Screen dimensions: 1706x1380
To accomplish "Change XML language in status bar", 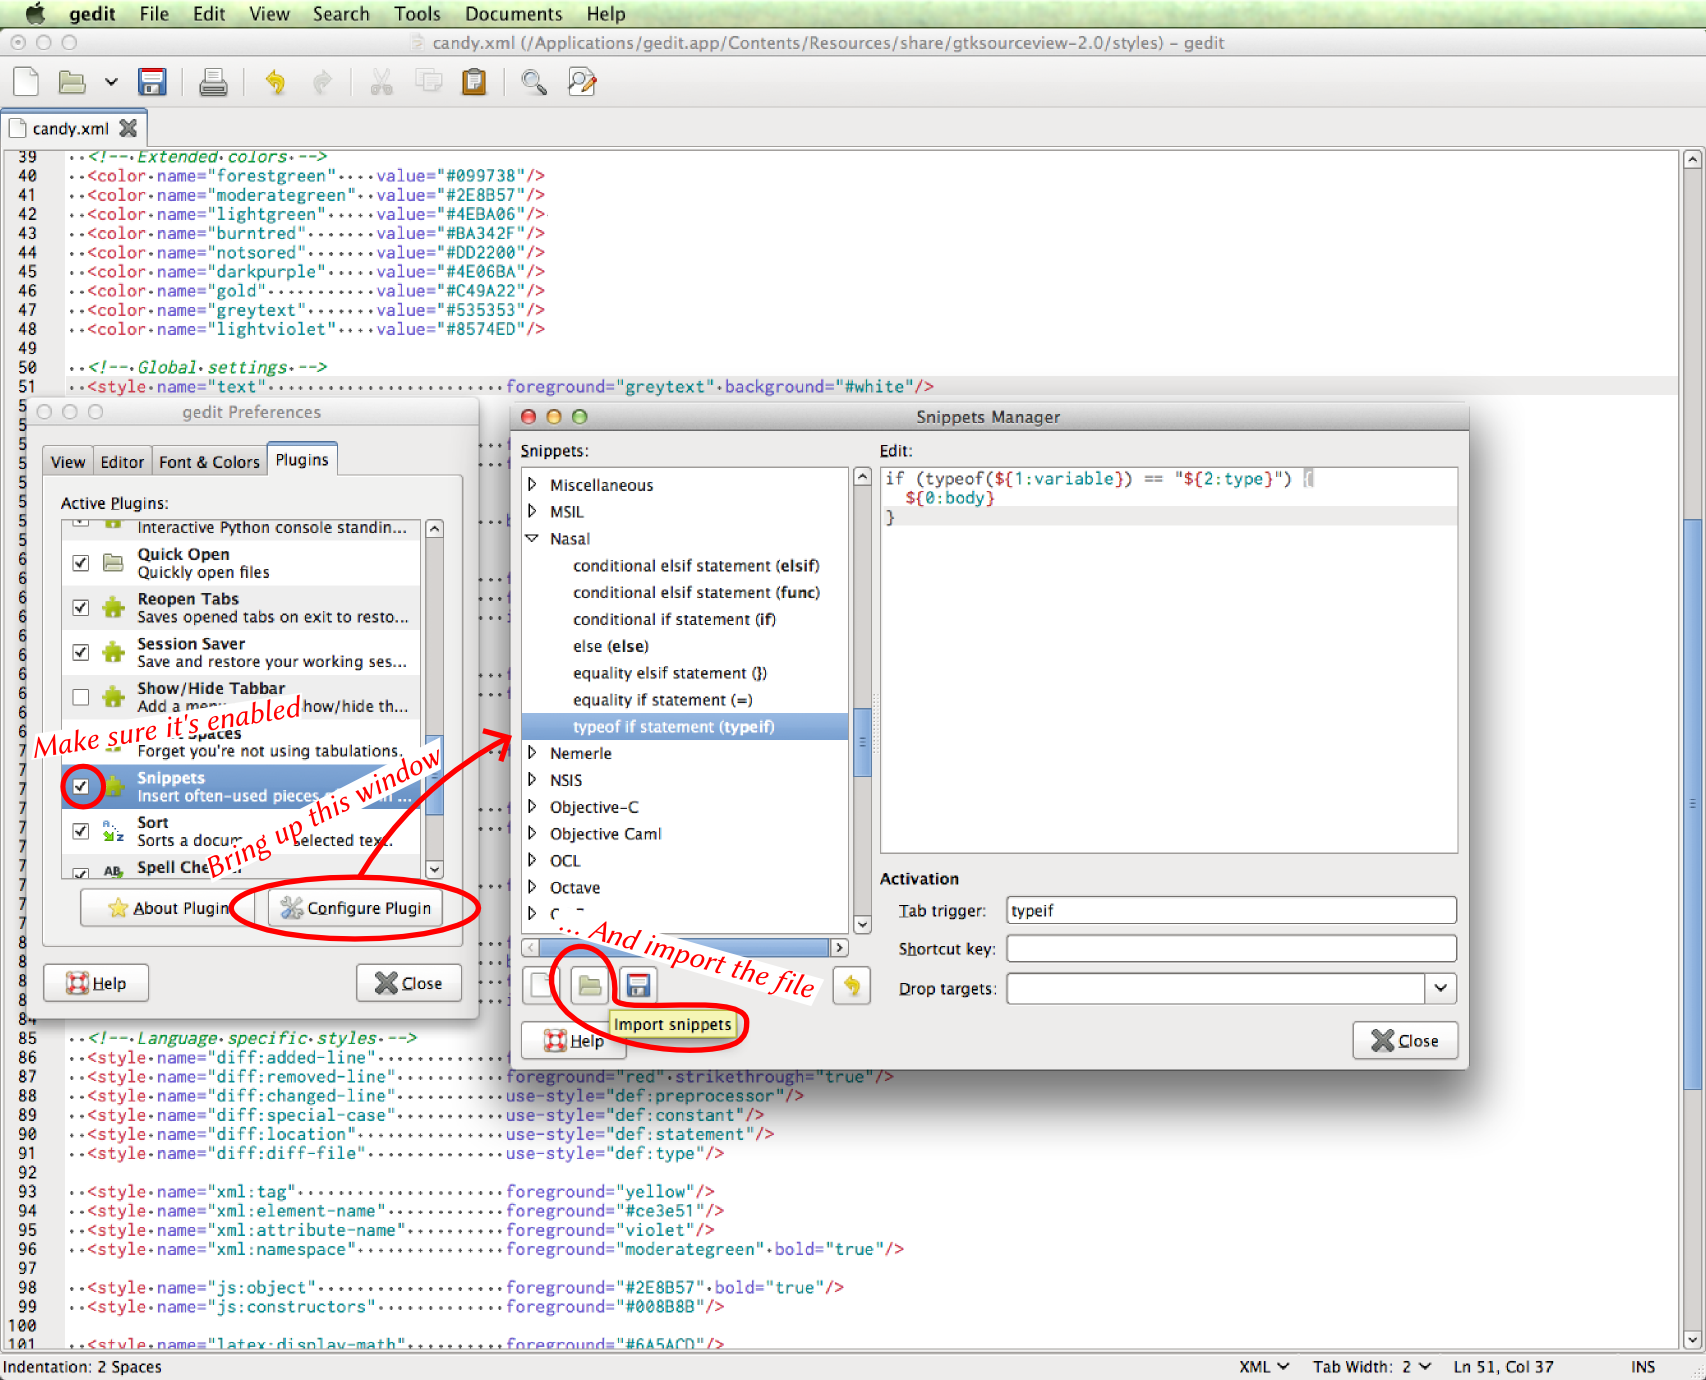I will [x=1264, y=1367].
